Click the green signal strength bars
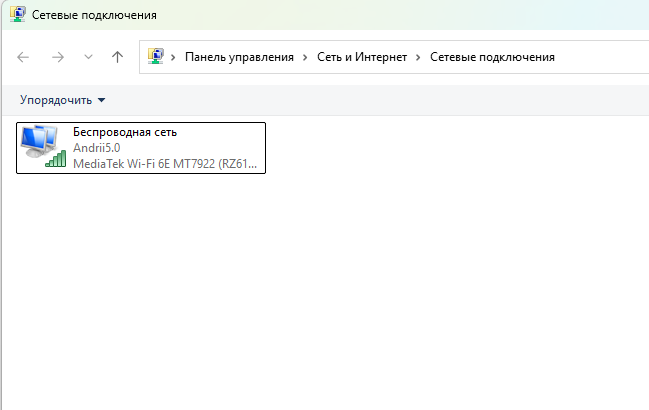Screen dimensions: 649x410 pyautogui.click(x=55, y=159)
